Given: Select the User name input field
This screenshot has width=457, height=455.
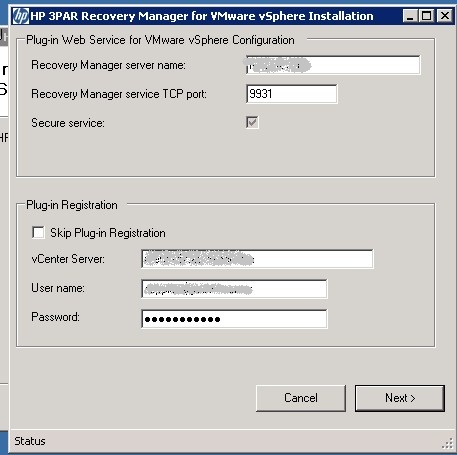Looking at the screenshot, I should (x=234, y=289).
